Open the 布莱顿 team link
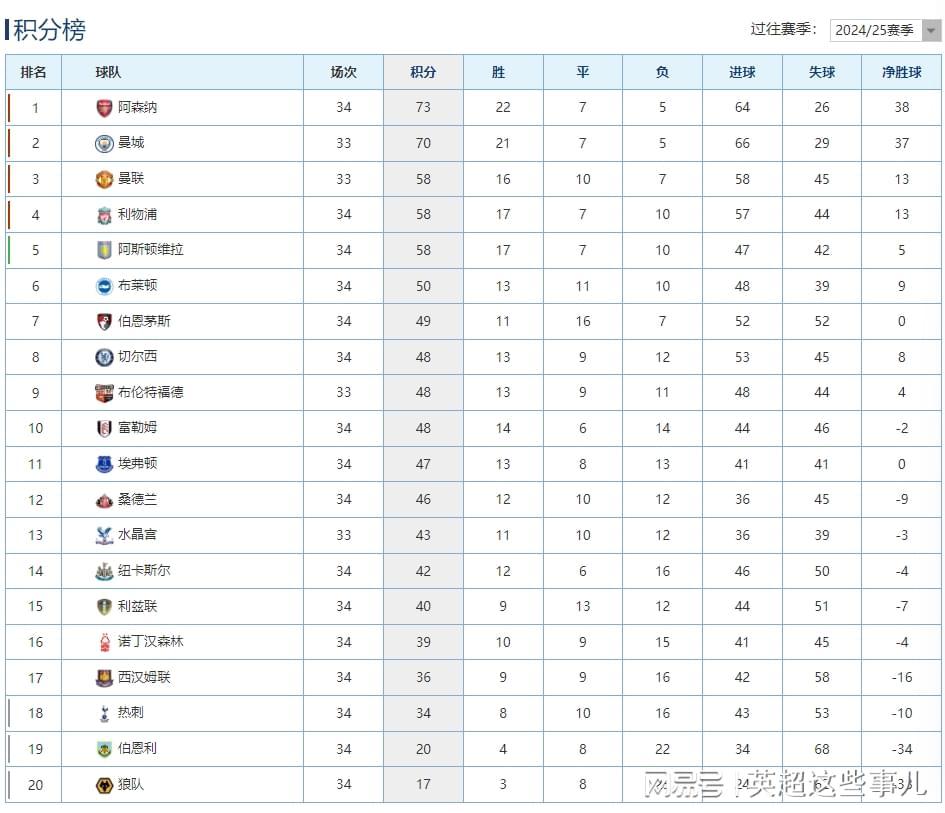This screenshot has height=813, width=945. coord(138,286)
